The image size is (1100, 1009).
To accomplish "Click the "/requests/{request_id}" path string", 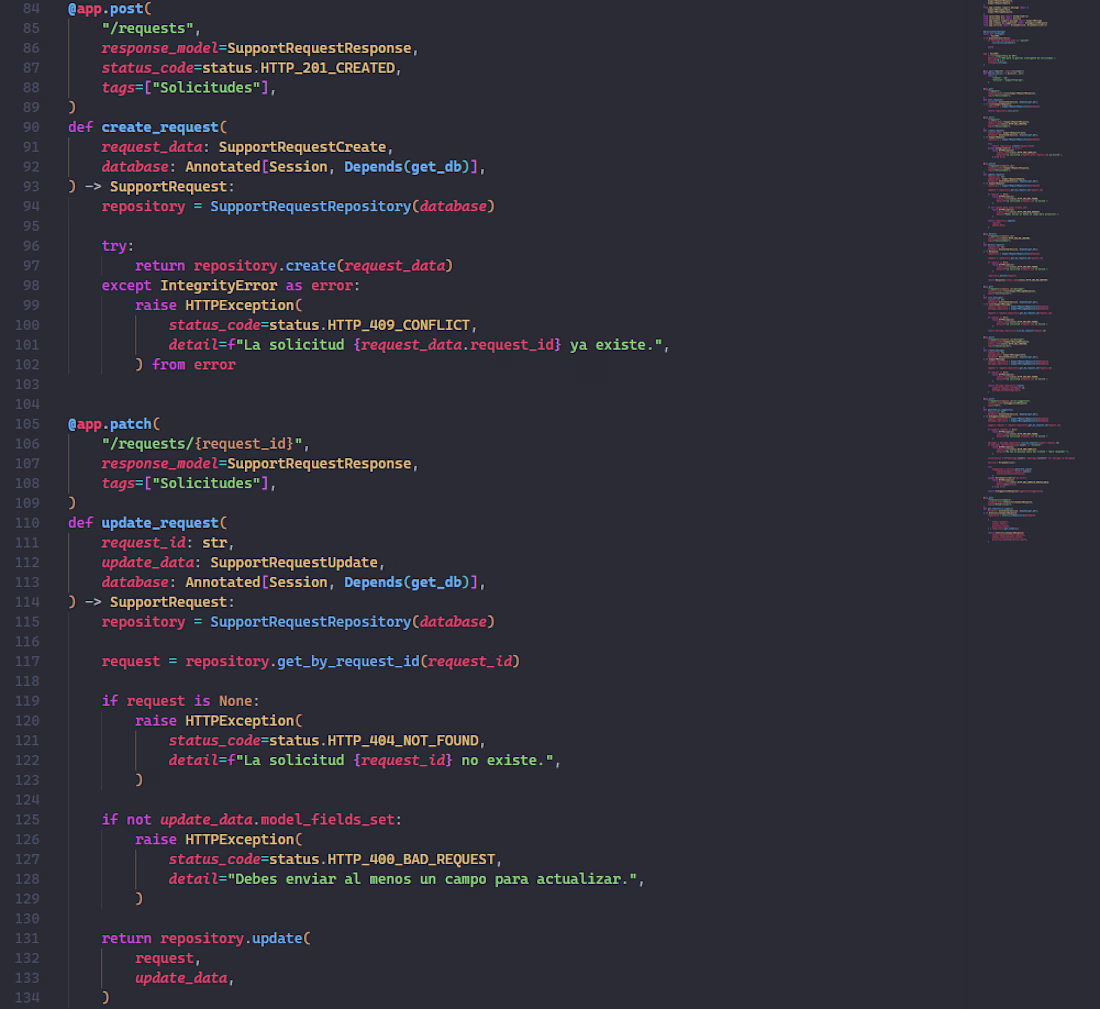I will (x=202, y=443).
